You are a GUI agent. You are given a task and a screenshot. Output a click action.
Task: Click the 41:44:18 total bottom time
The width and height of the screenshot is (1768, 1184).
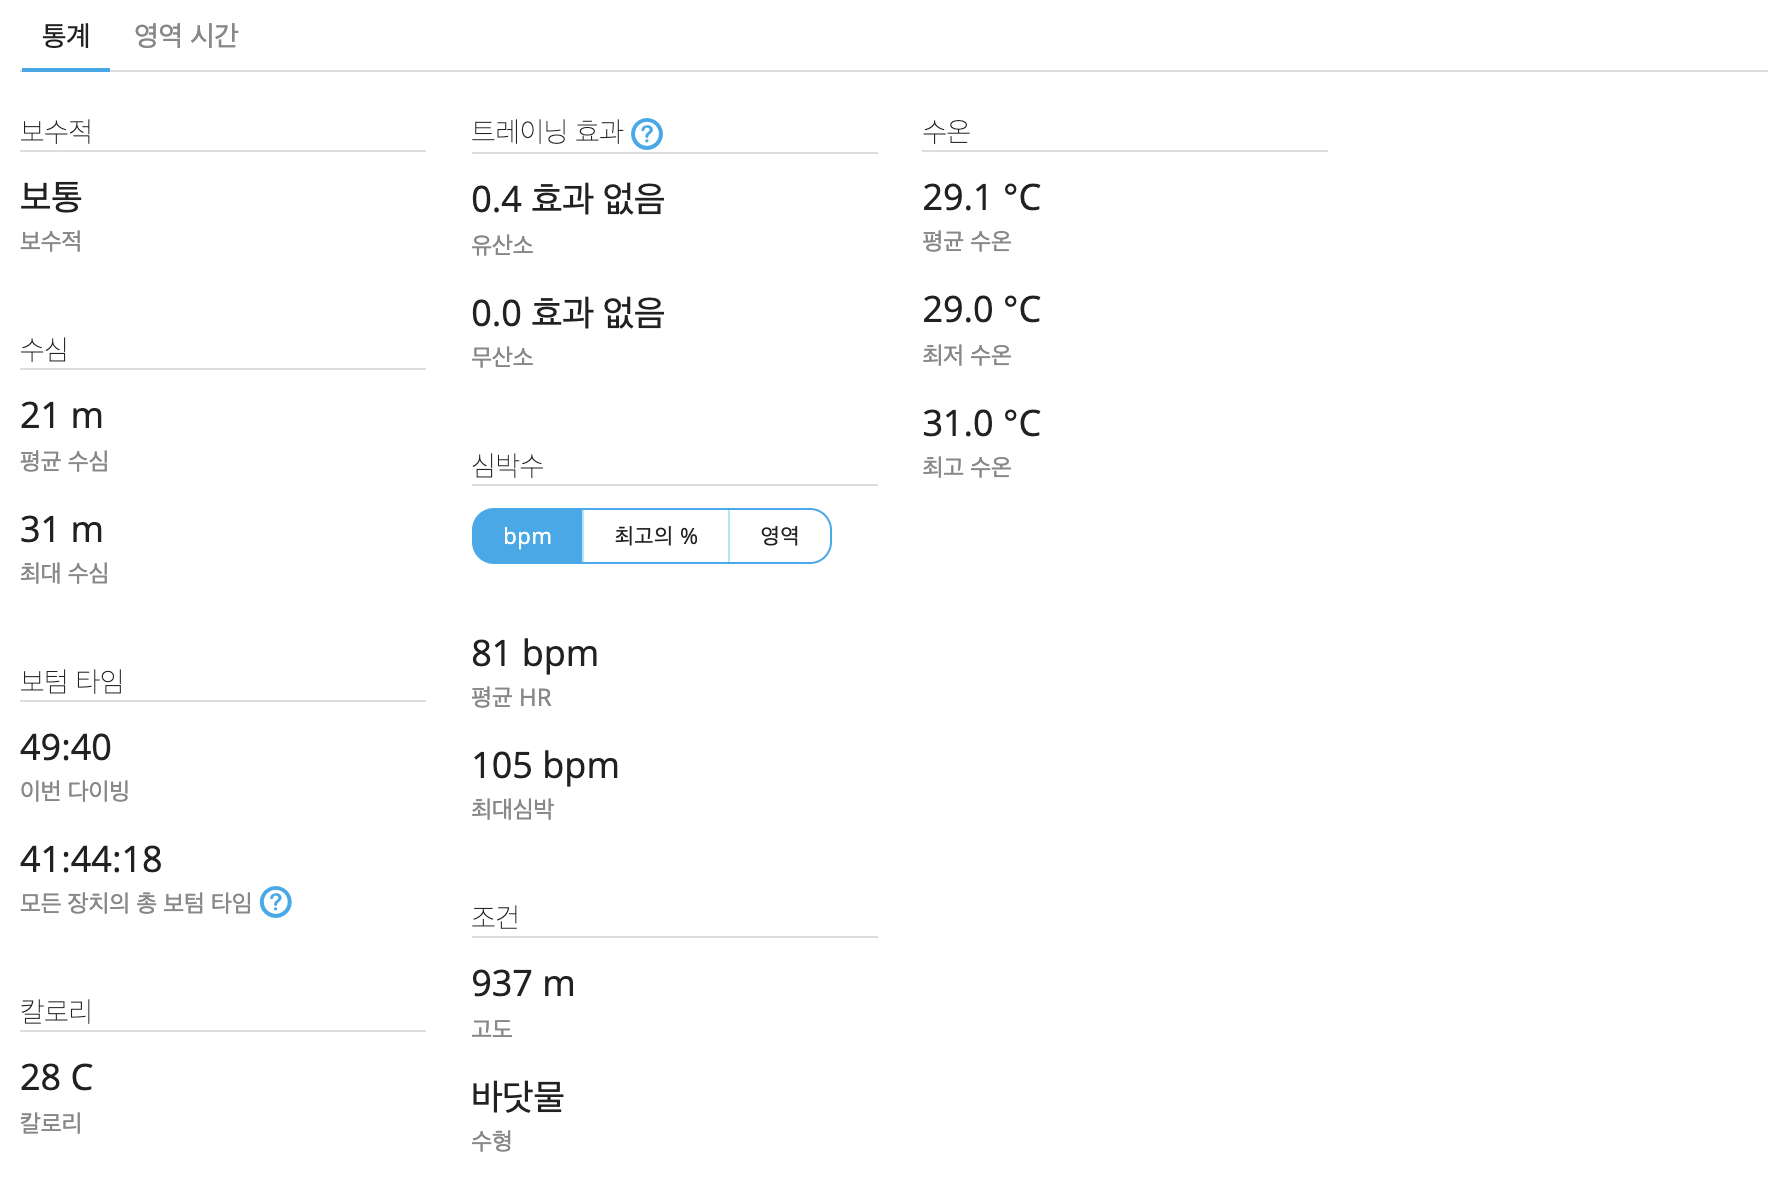91,859
